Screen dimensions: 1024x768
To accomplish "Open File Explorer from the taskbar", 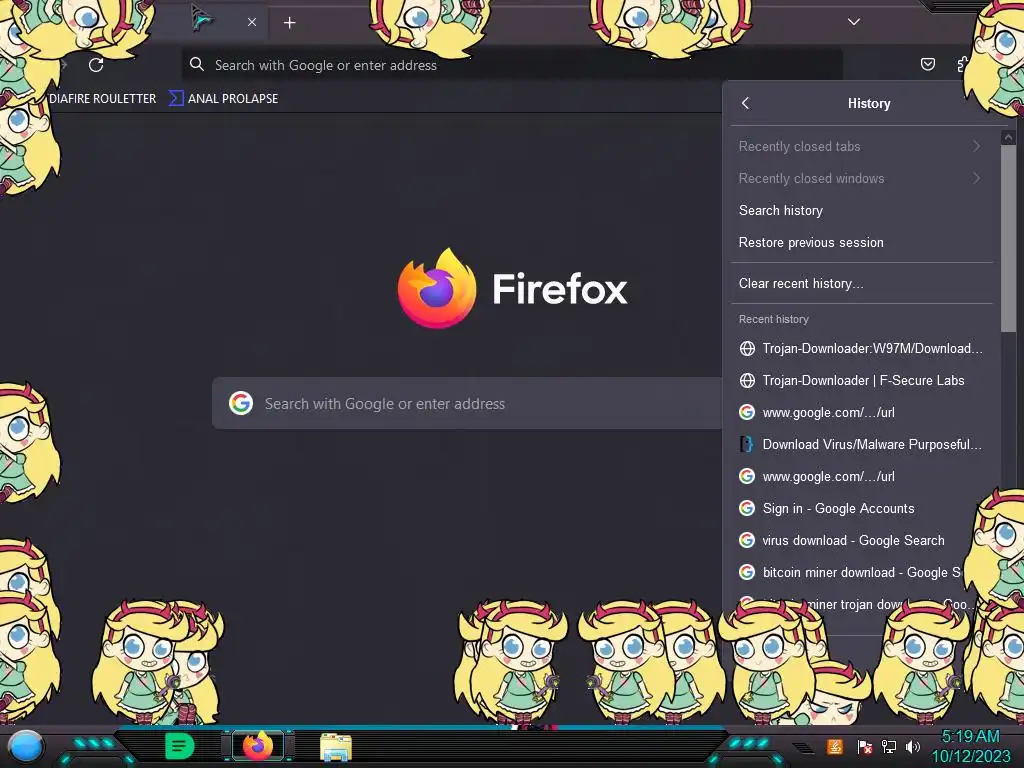I will pos(336,747).
